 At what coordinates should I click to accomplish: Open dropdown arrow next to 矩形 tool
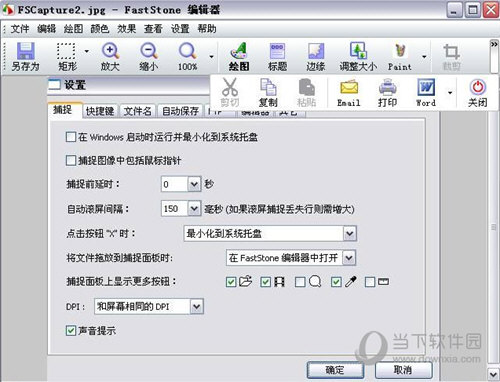coord(87,51)
